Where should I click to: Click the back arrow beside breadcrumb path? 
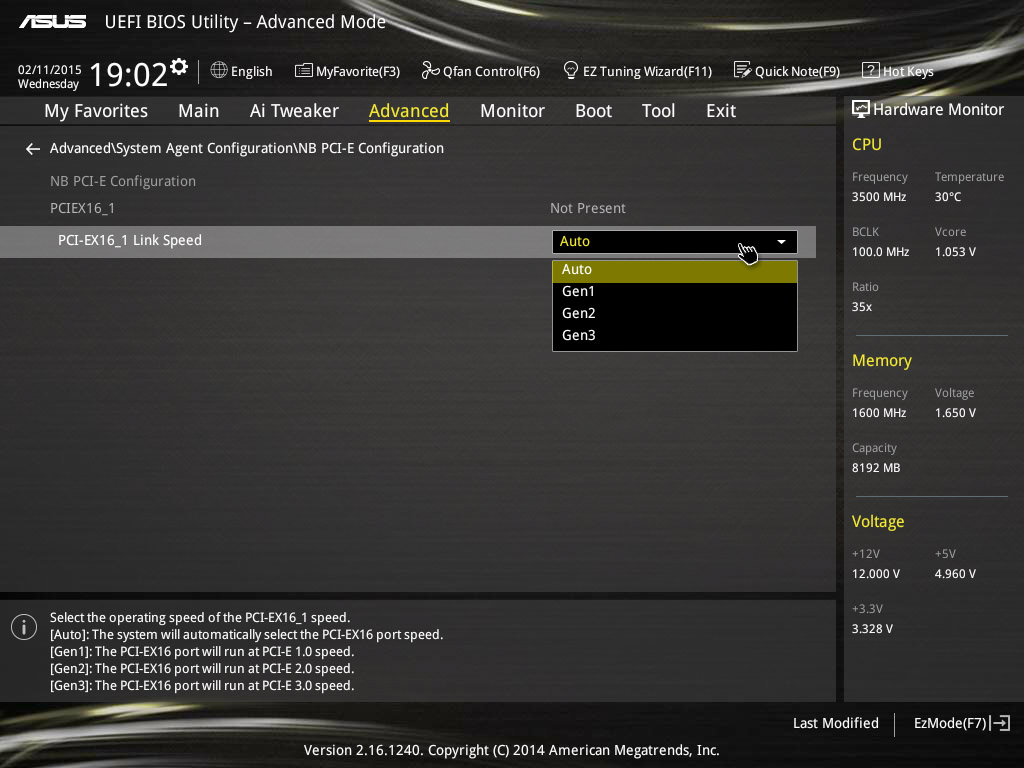tap(33, 149)
